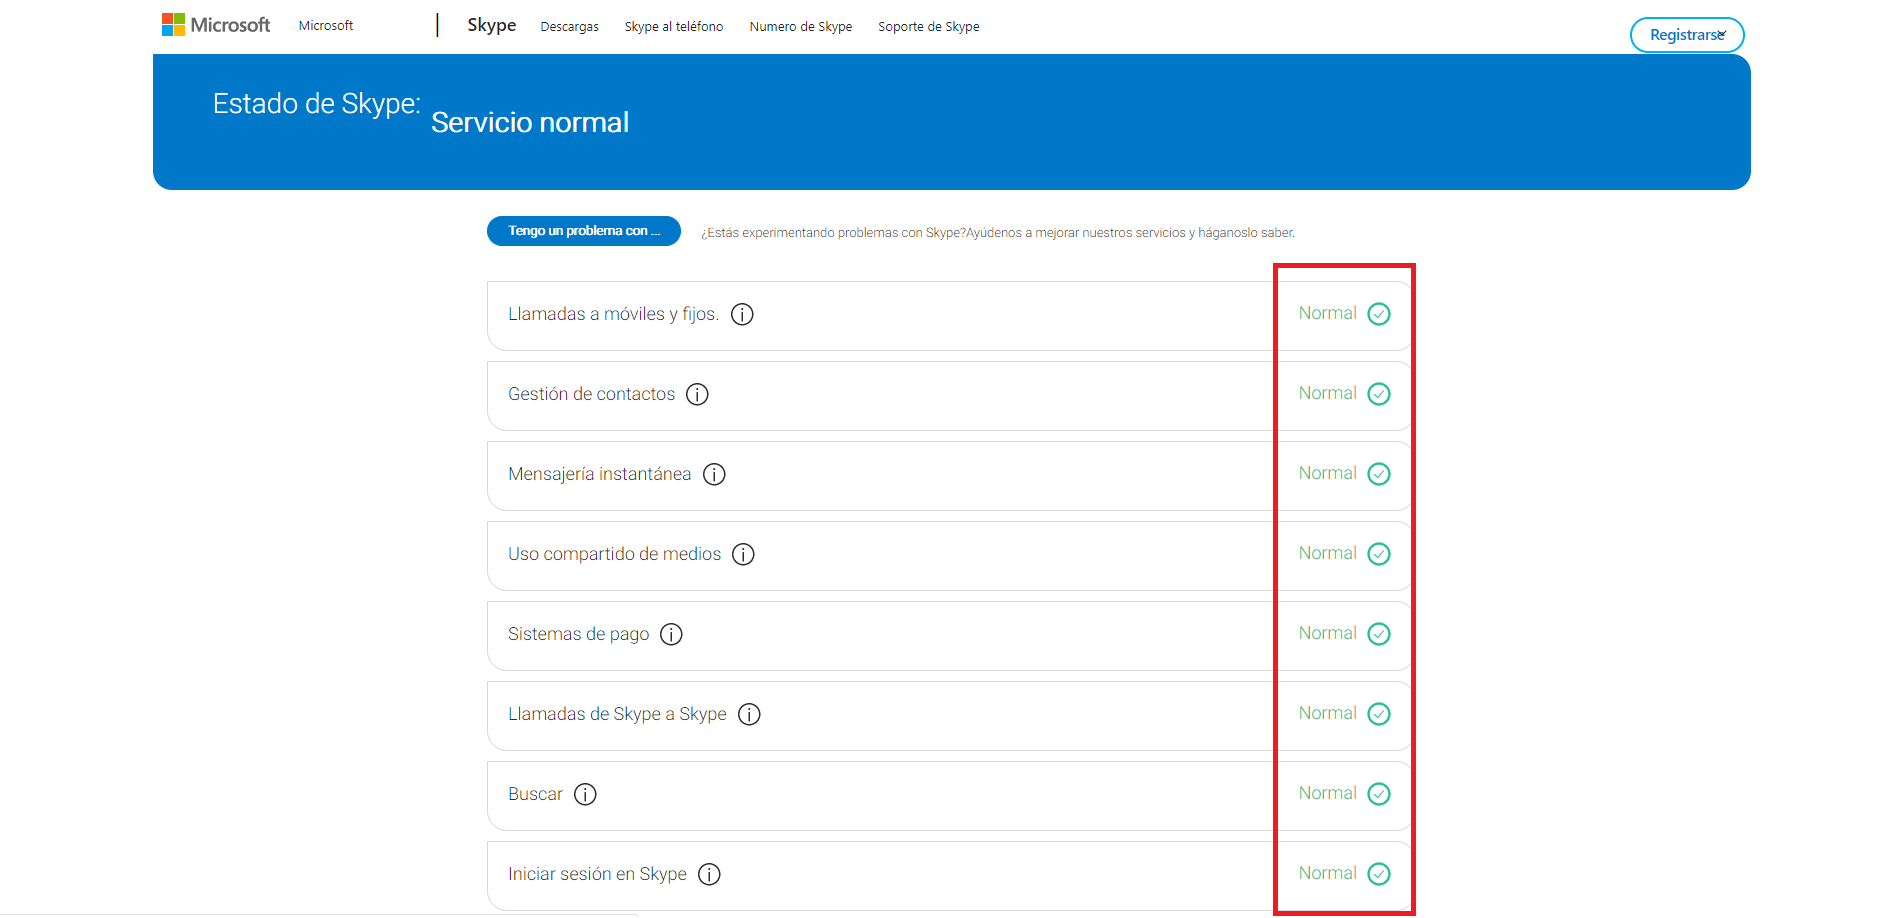This screenshot has height=918, width=1902.
Task: Click the Registrarse button
Action: (1687, 35)
